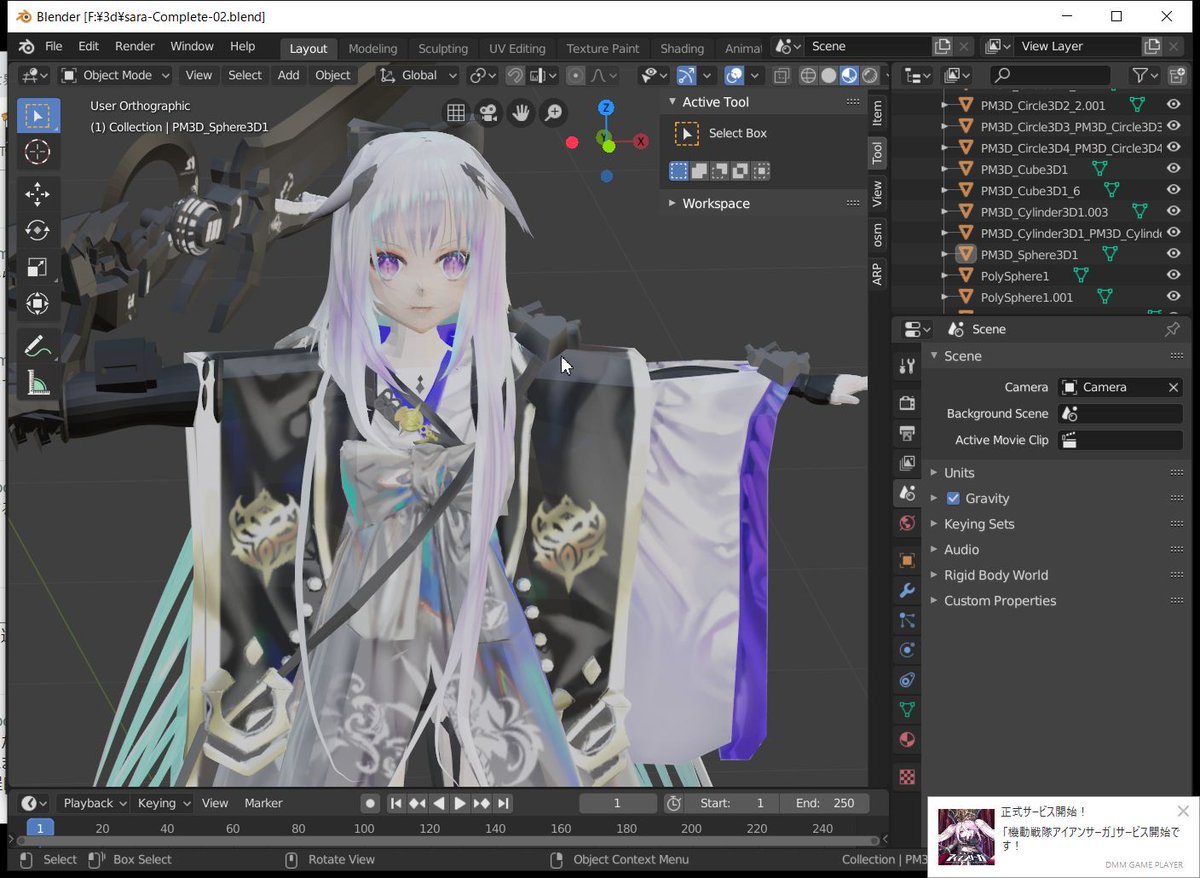
Task: Open the Particles properties tab icon
Action: (x=907, y=620)
